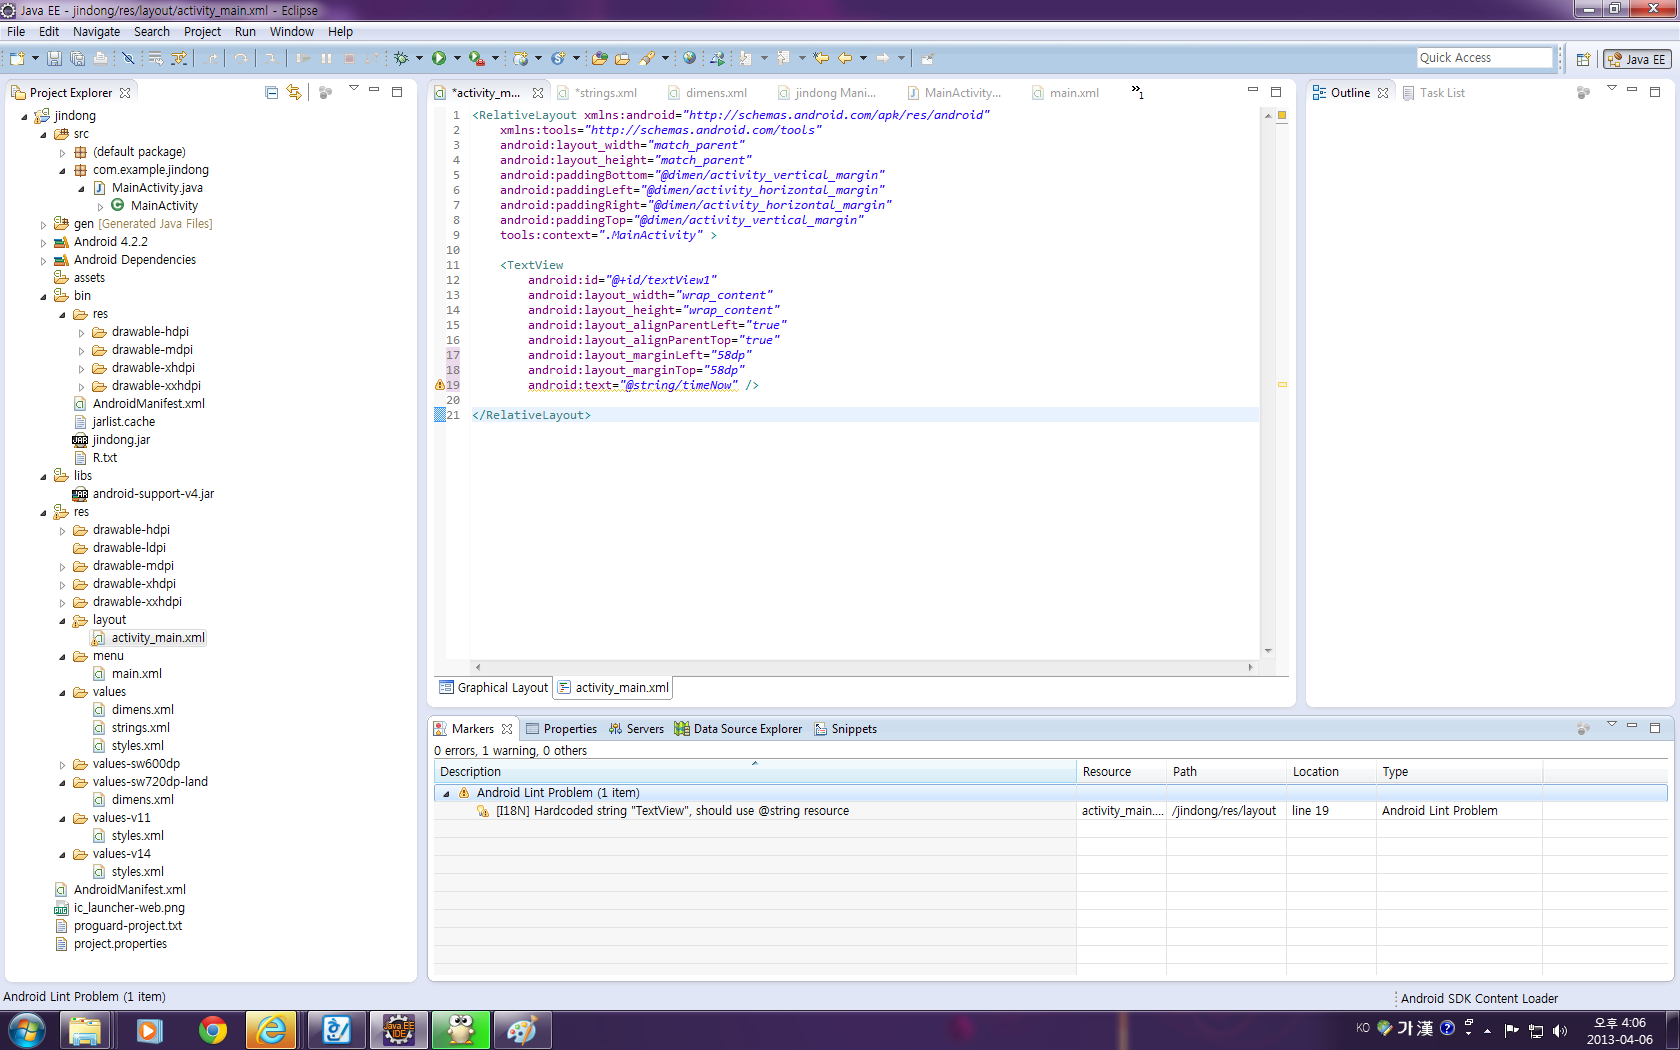Select strings.xml under values folder
This screenshot has width=1680, height=1050.
point(131,728)
